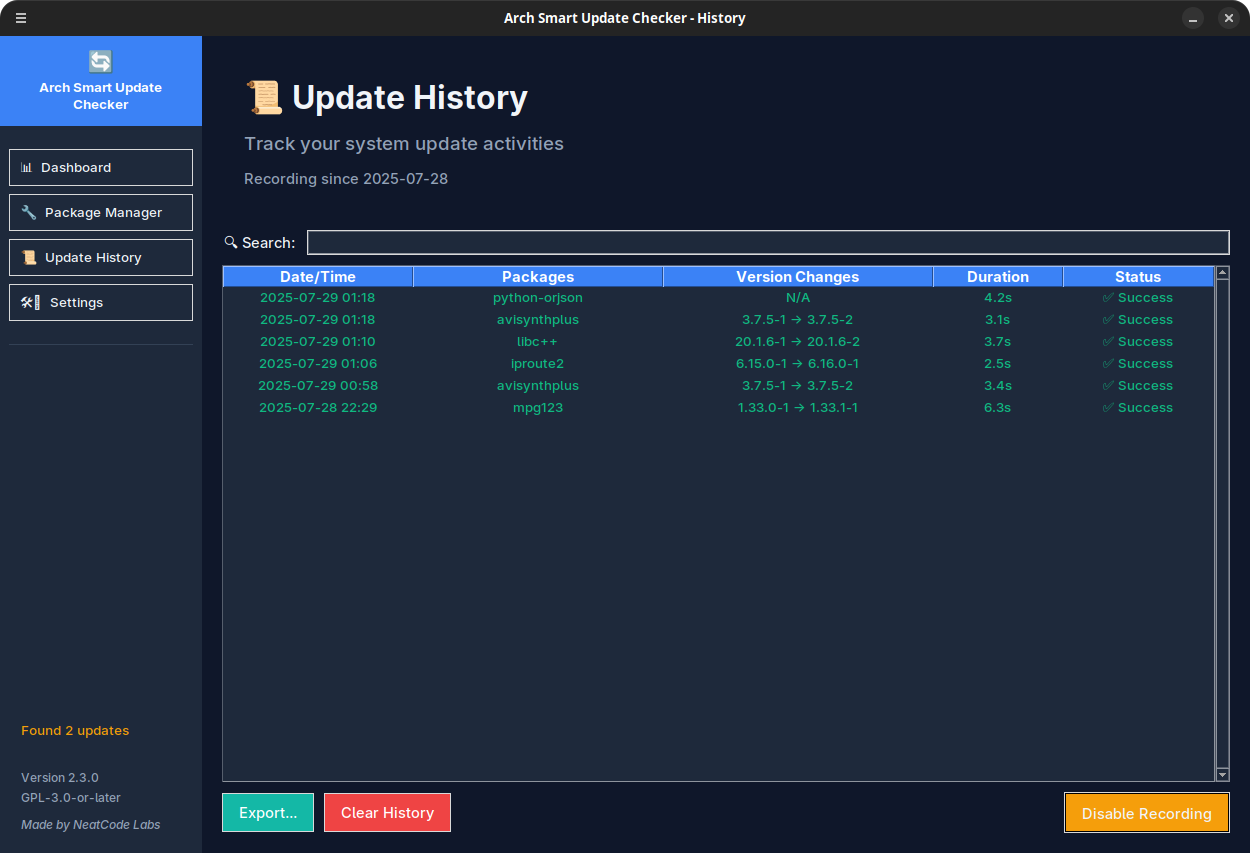Click the magnifier icon beside Search
Viewport: 1250px width, 853px height.
point(232,242)
